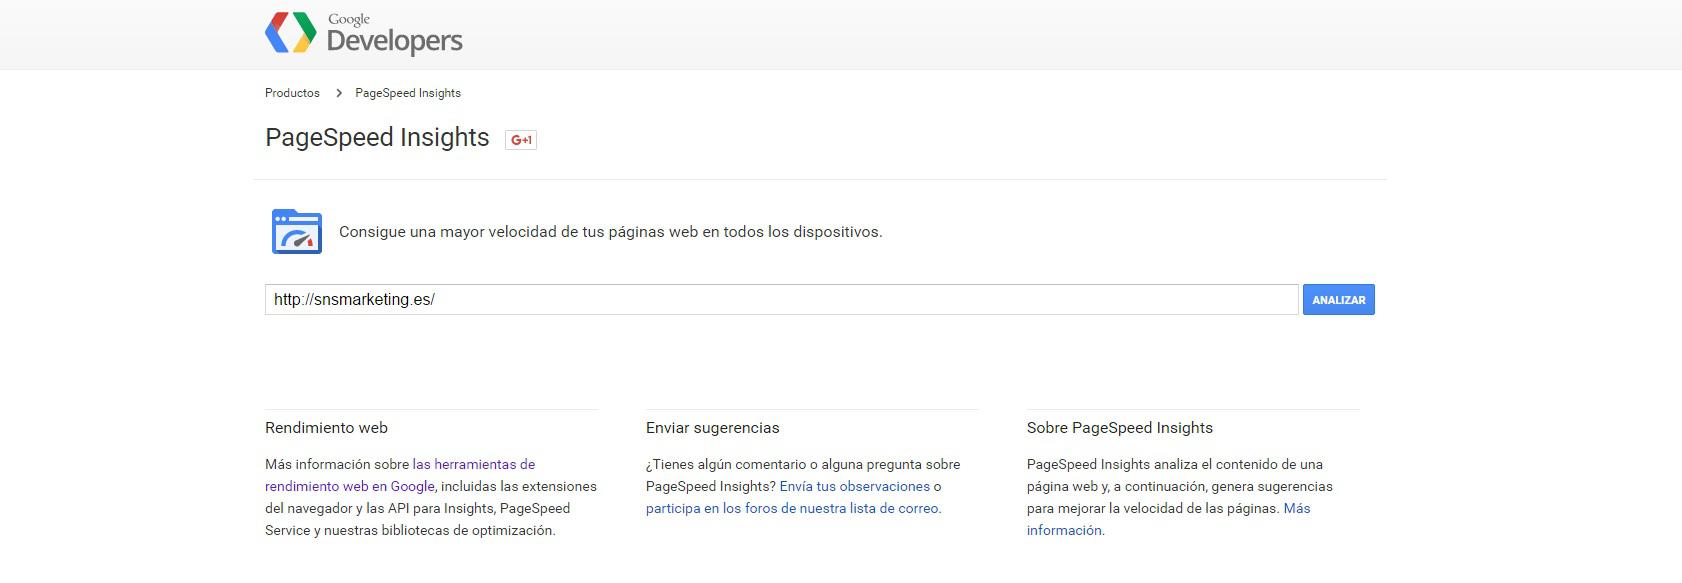The width and height of the screenshot is (1682, 583).
Task: Select the 'Sobre PageSpeed Insights' heading
Action: coord(1119,428)
